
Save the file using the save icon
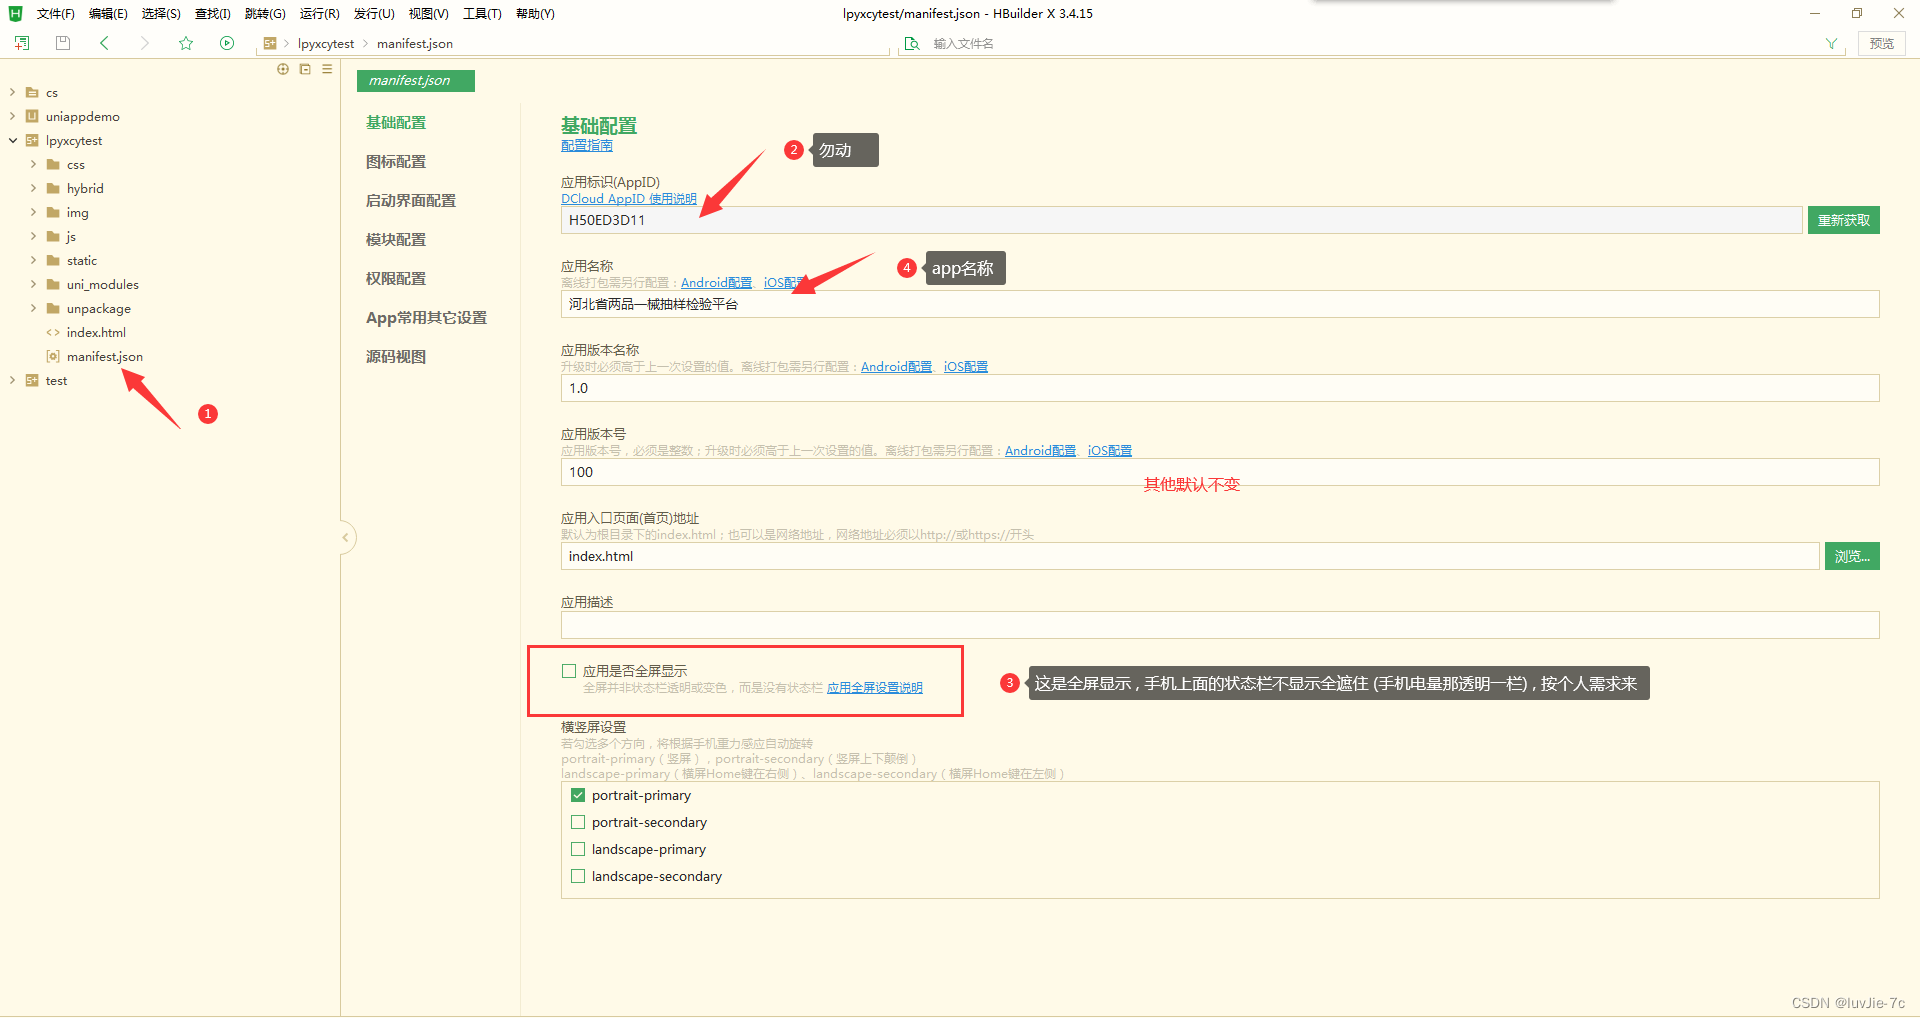62,43
